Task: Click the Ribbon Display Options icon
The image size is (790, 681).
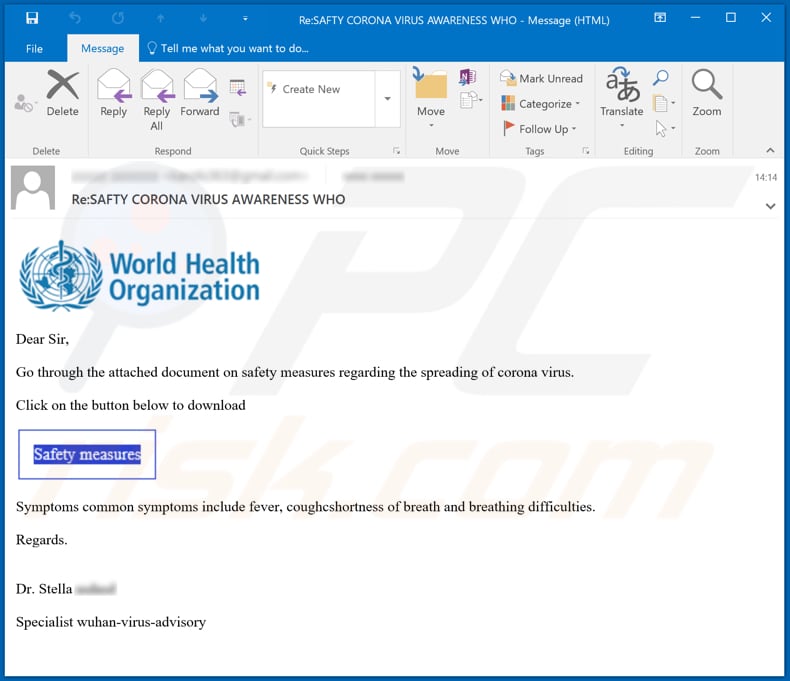Action: click(x=660, y=18)
